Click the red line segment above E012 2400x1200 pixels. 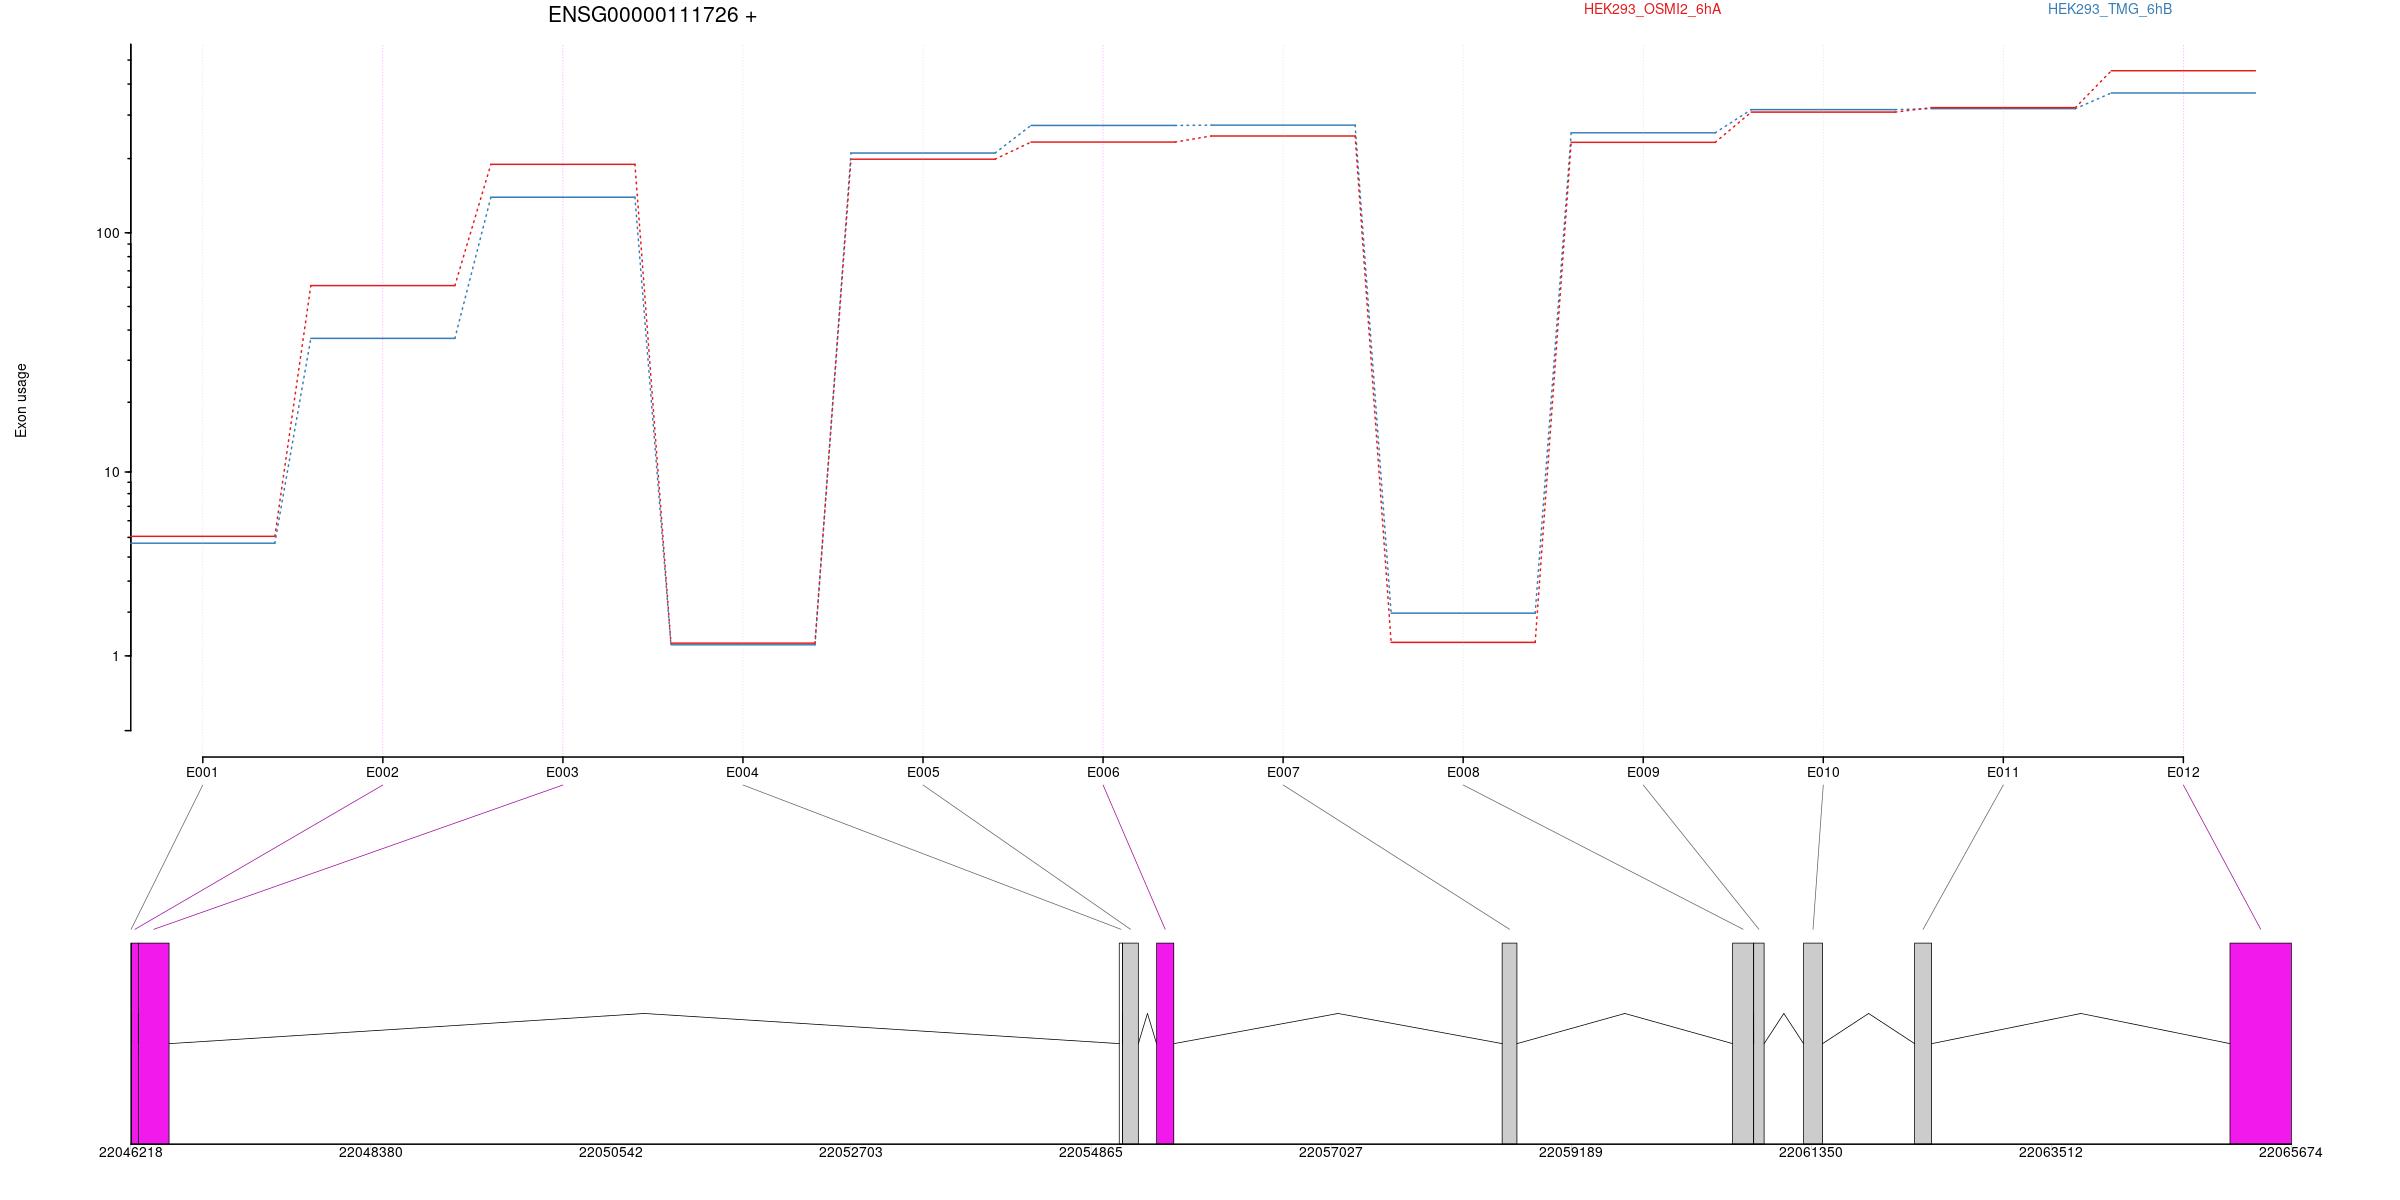pos(2183,71)
